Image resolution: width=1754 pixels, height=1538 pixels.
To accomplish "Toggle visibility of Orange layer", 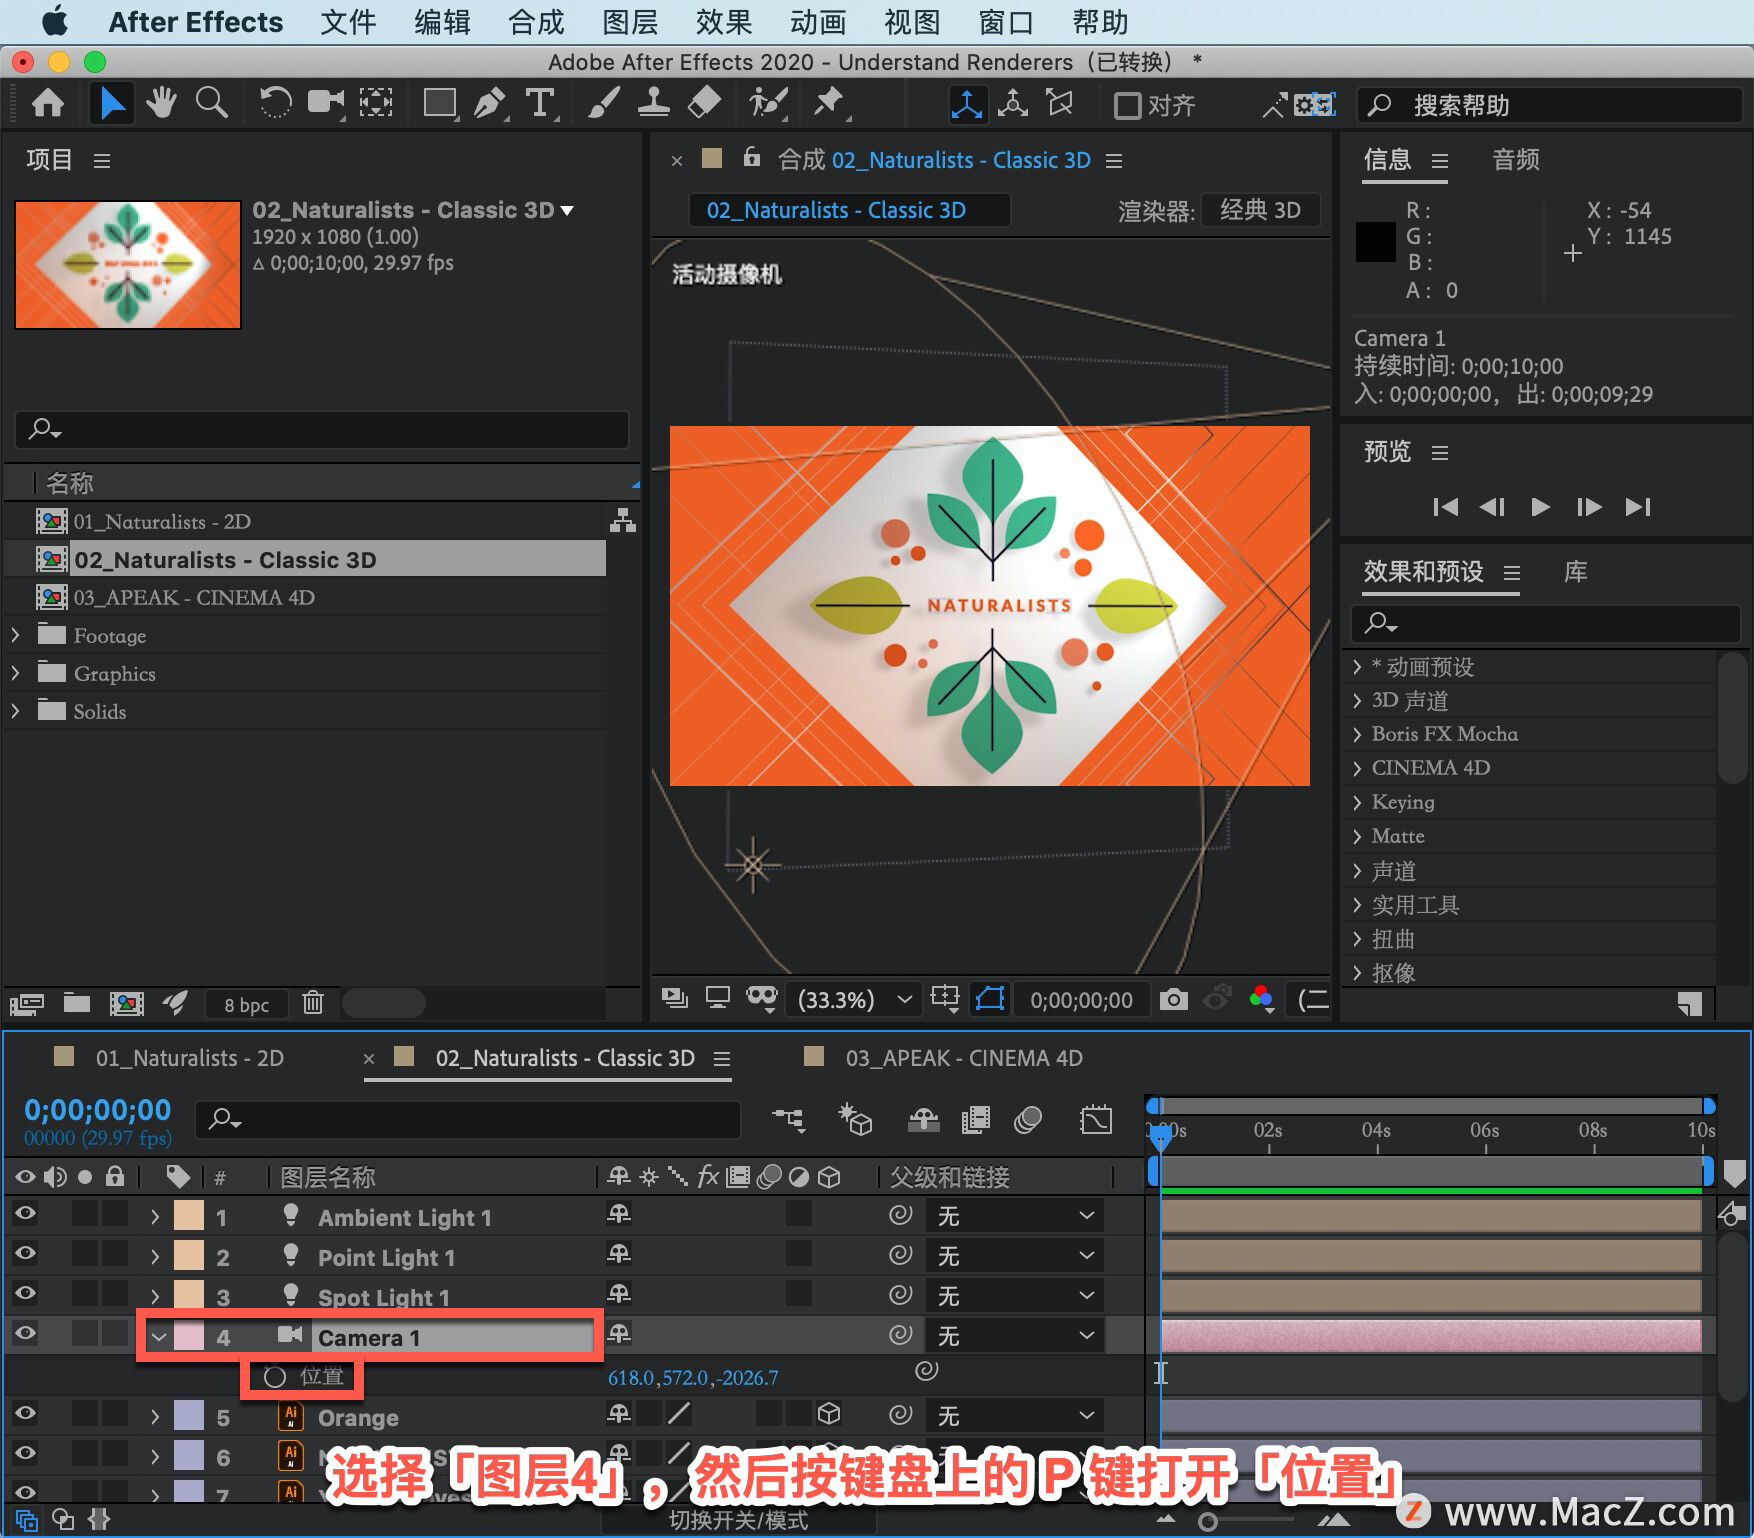I will 25,1414.
